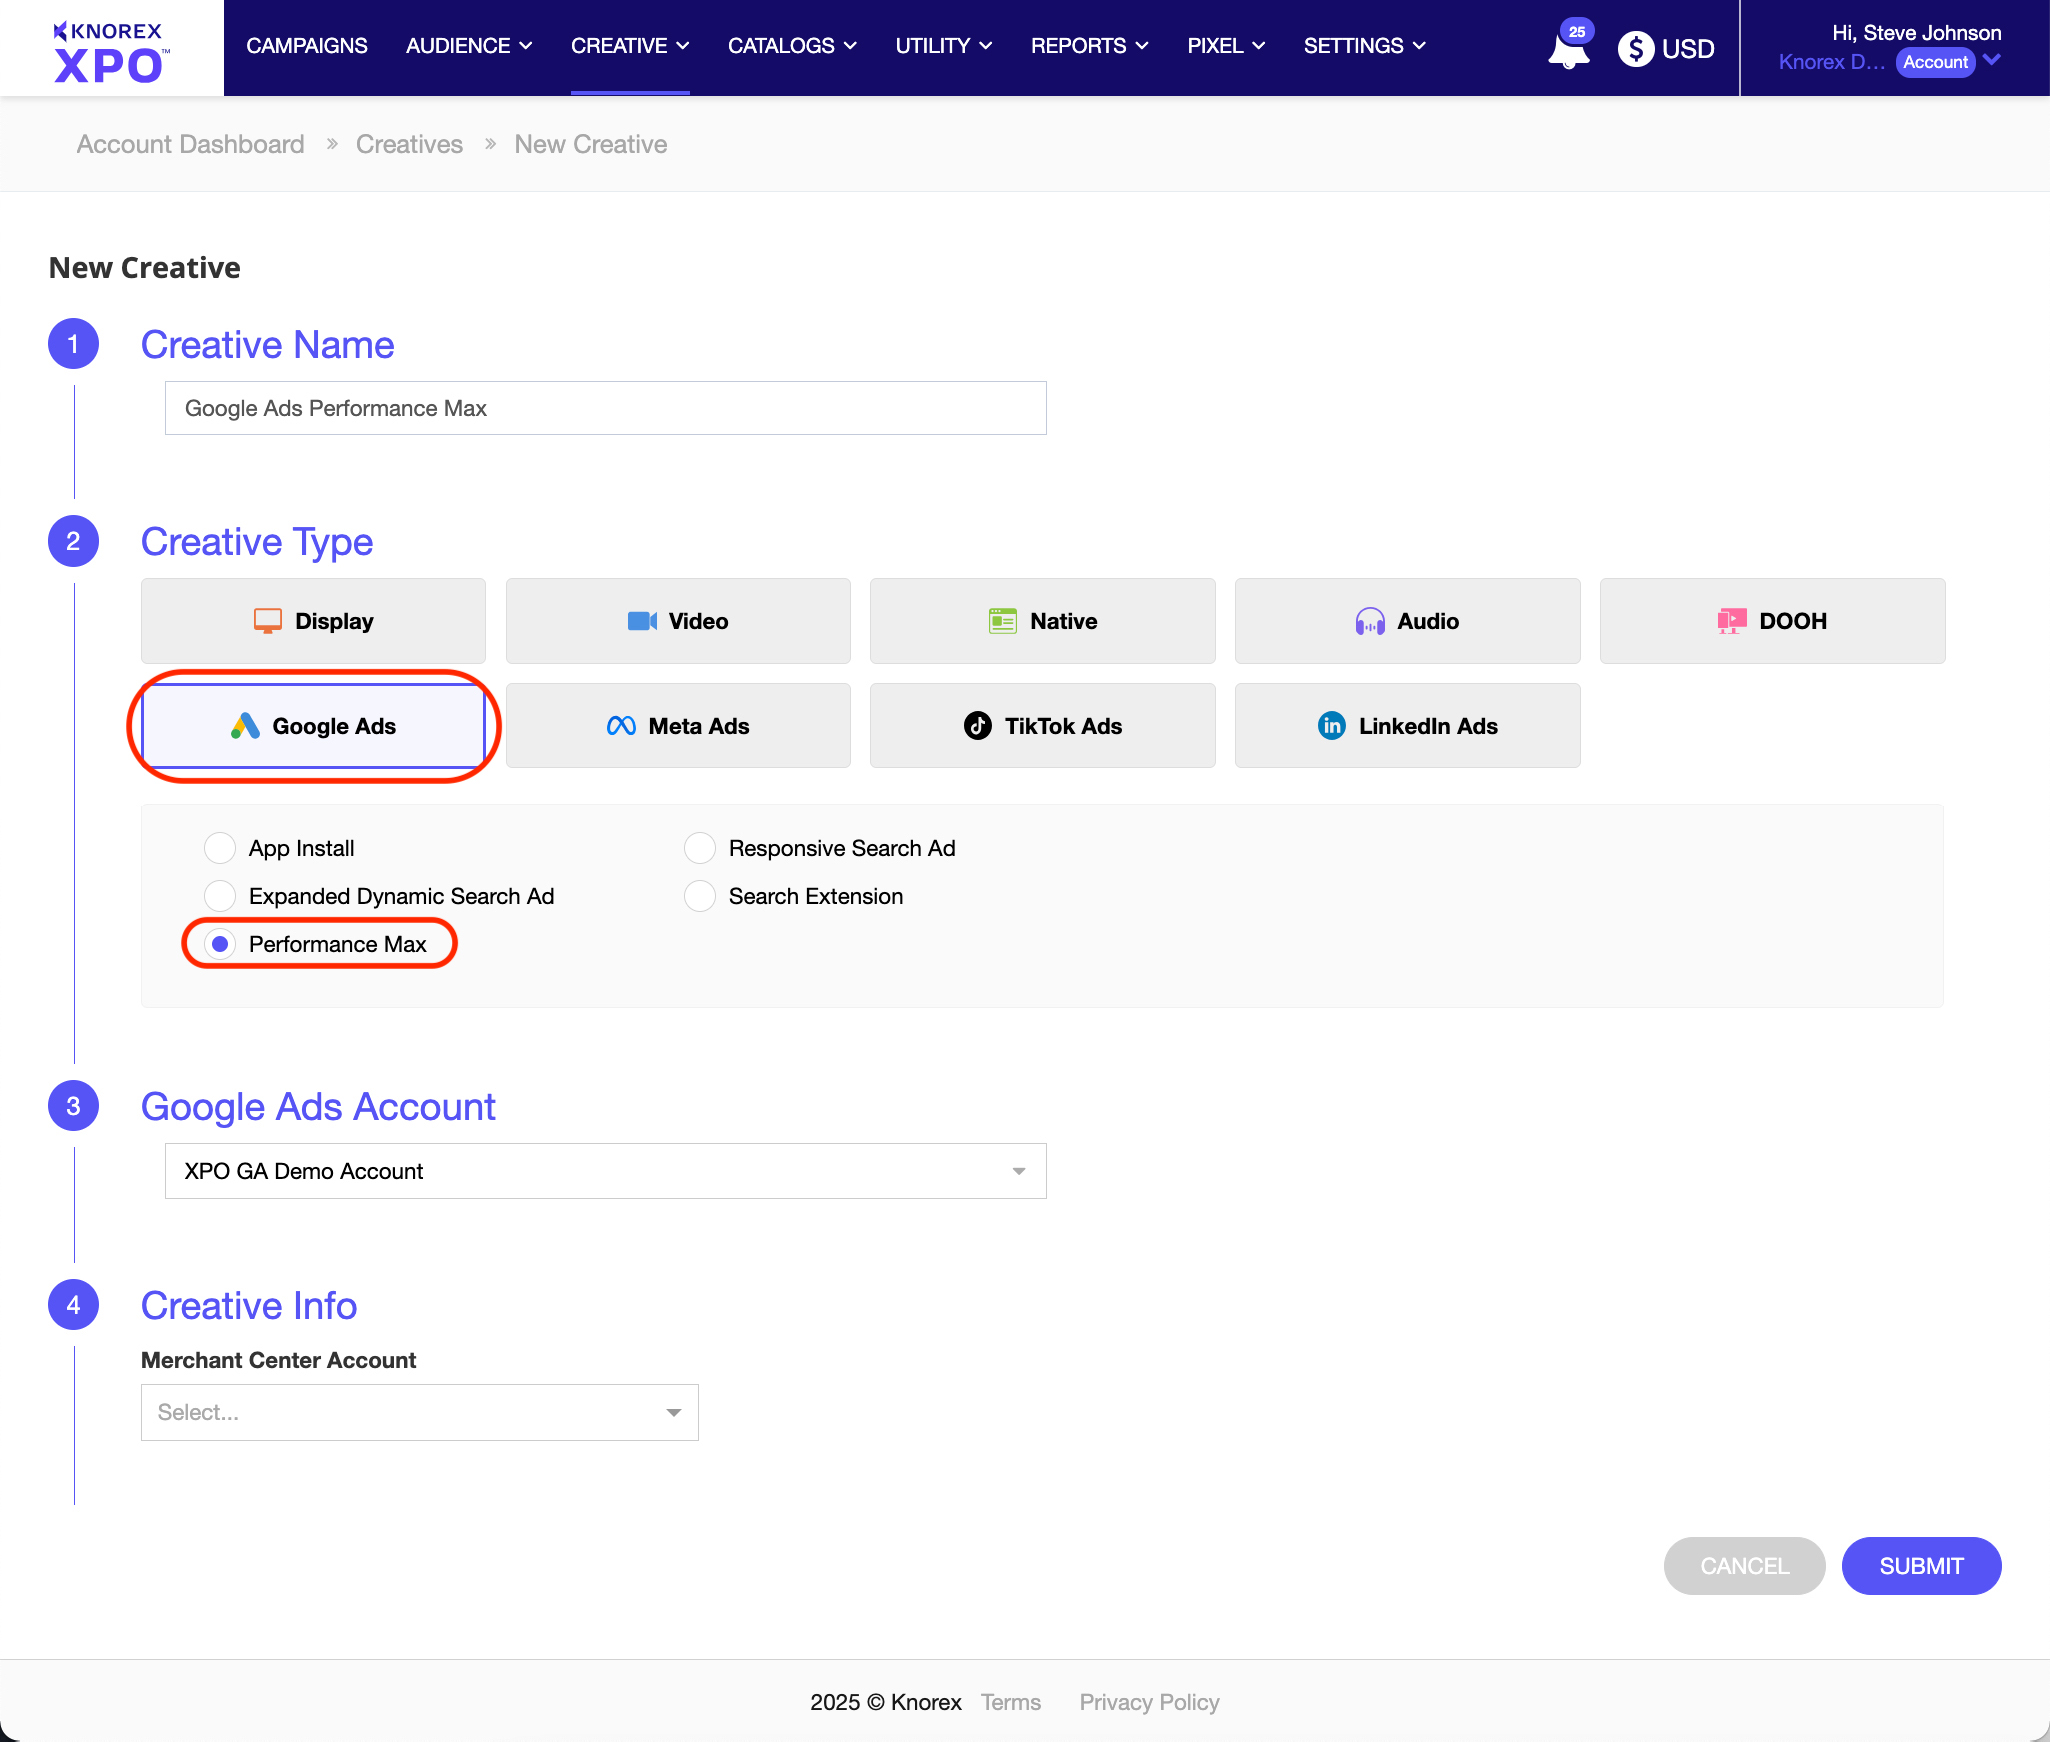Viewport: 2050px width, 1742px height.
Task: Select the Meta Ads creative type
Action: pos(678,726)
